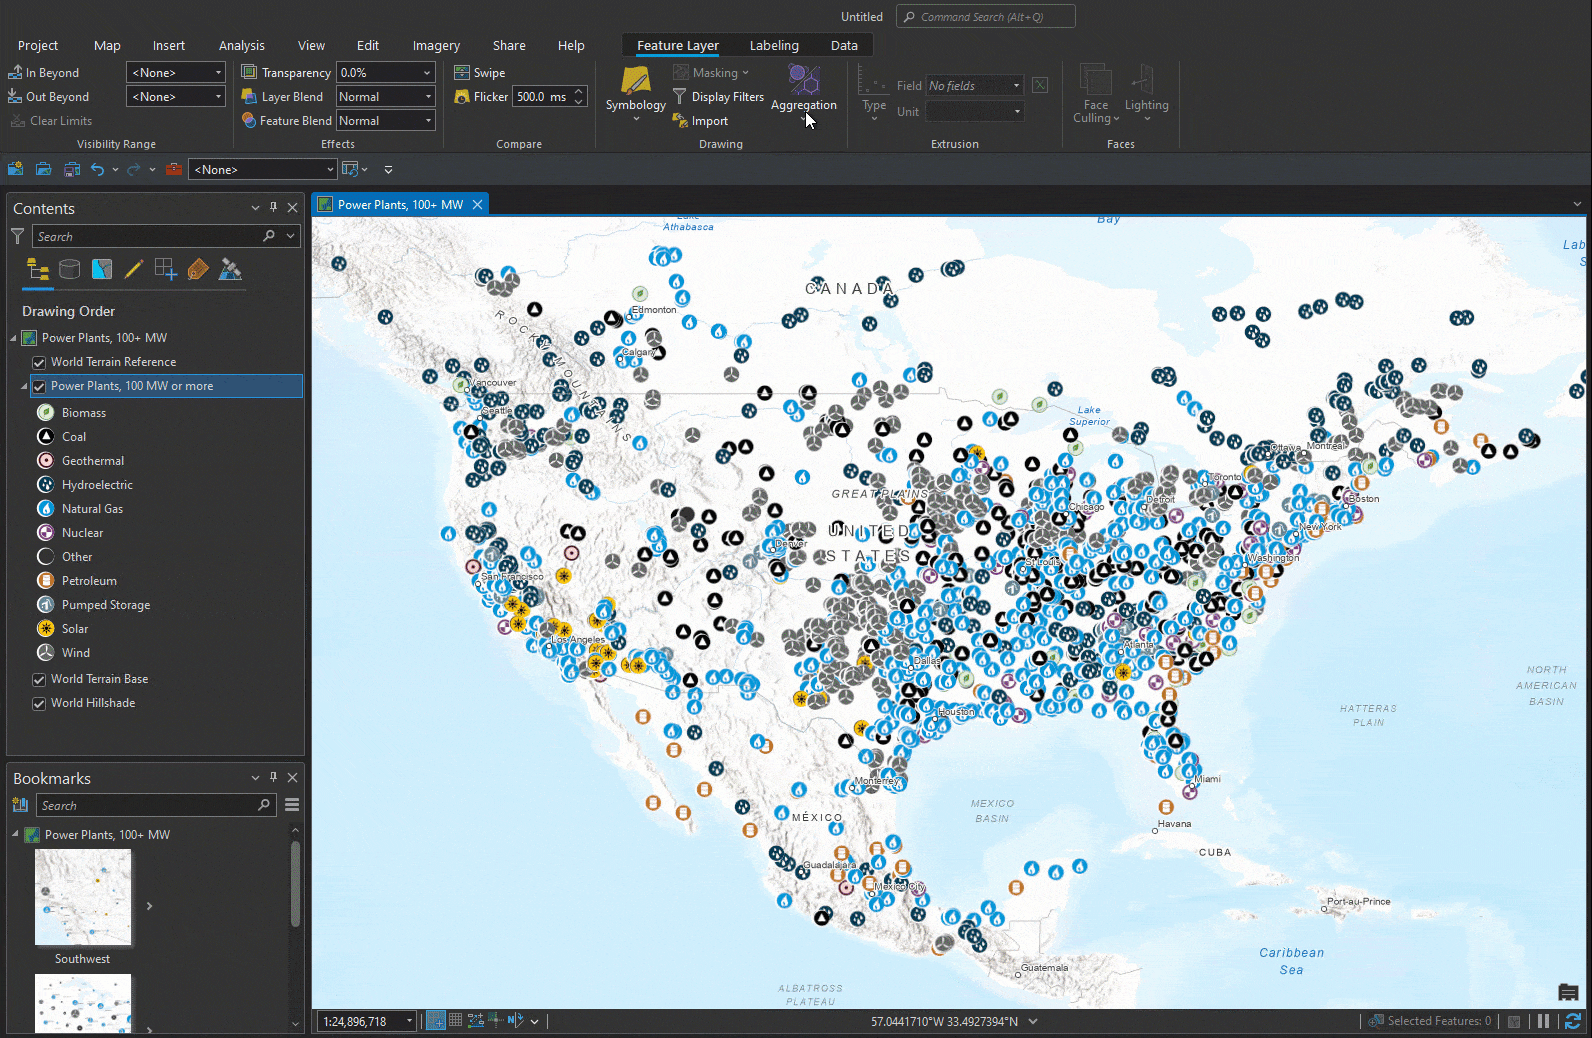Select List By Snapping icon
This screenshot has width=1592, height=1038.
pyautogui.click(x=166, y=269)
